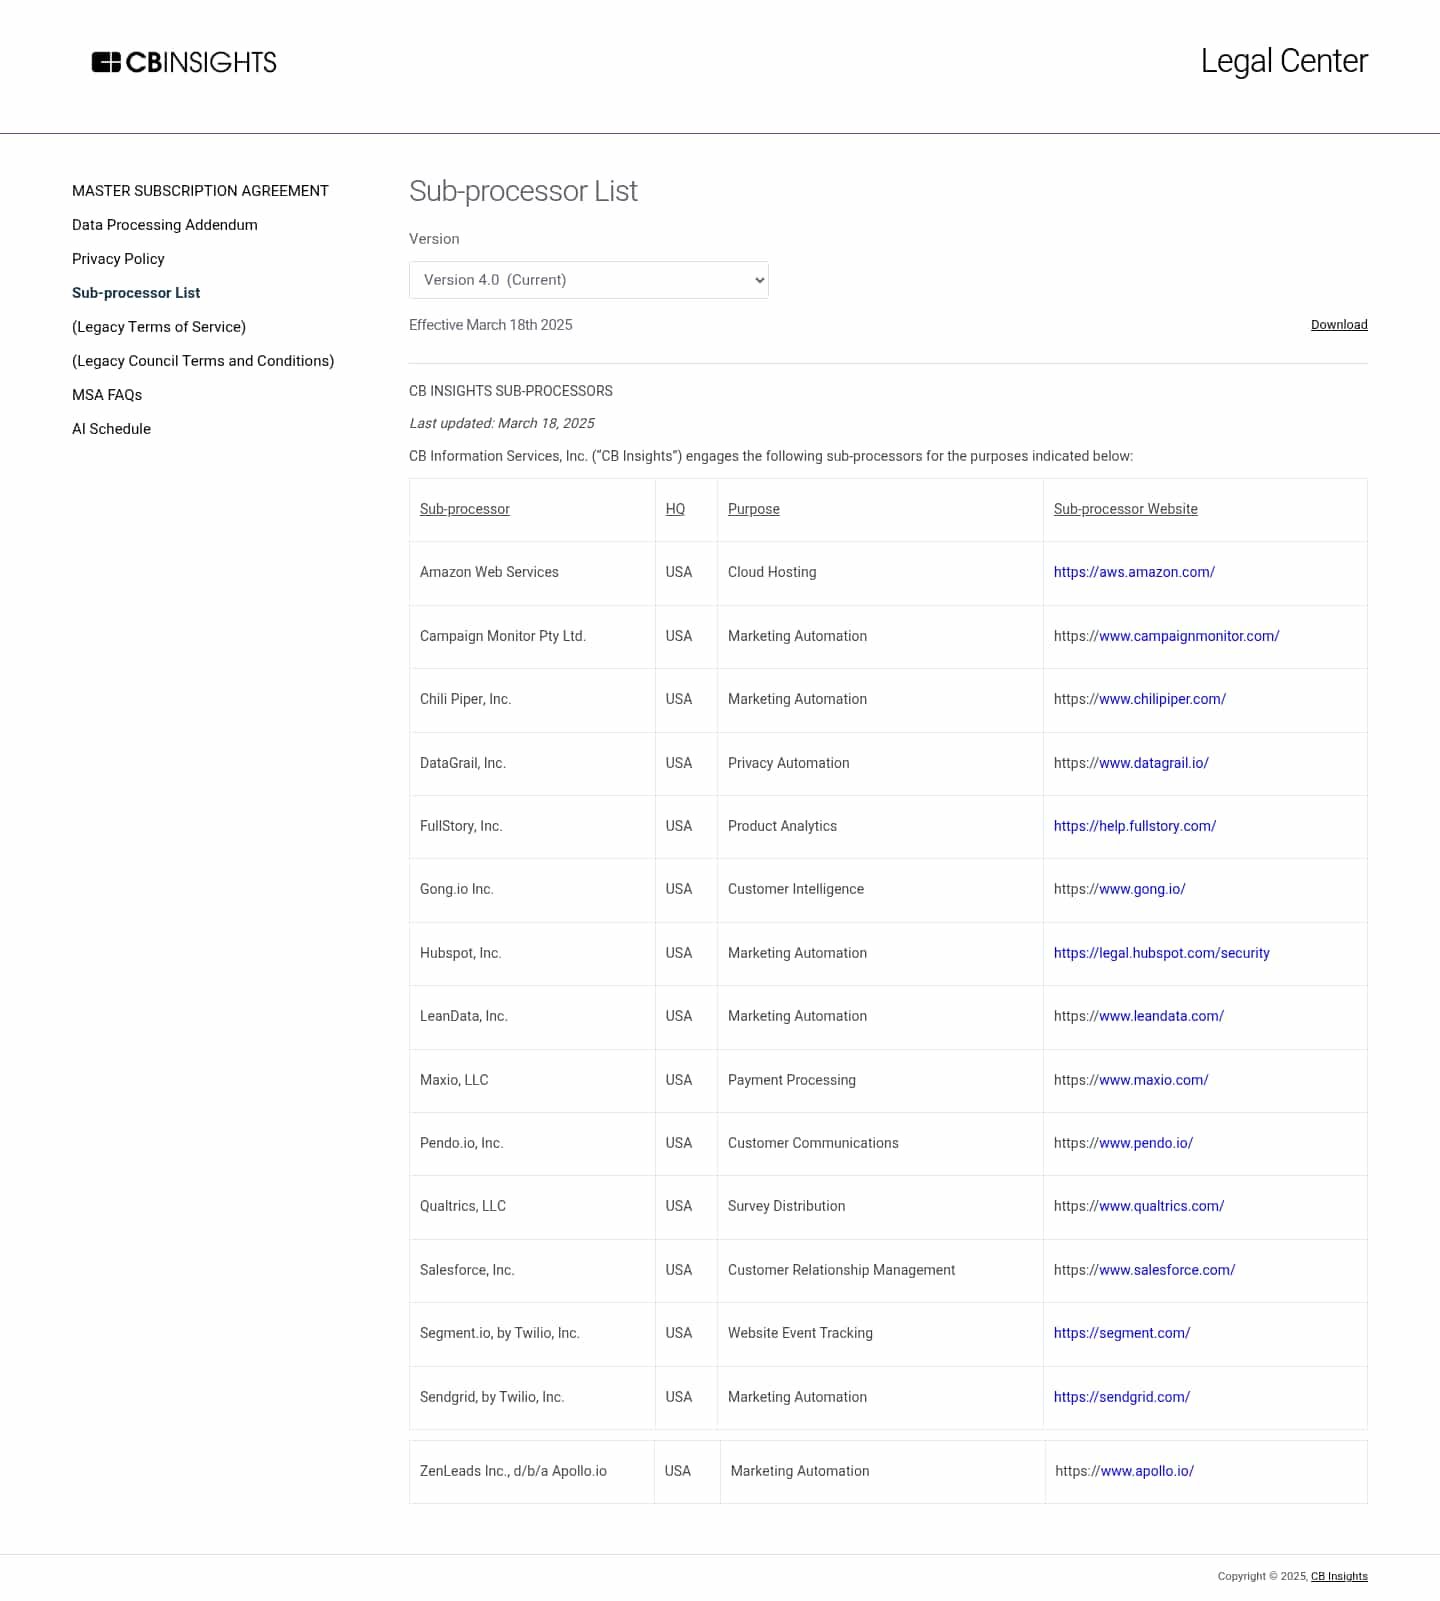
Task: Open the Campaign Monitor website link
Action: coord(1188,636)
